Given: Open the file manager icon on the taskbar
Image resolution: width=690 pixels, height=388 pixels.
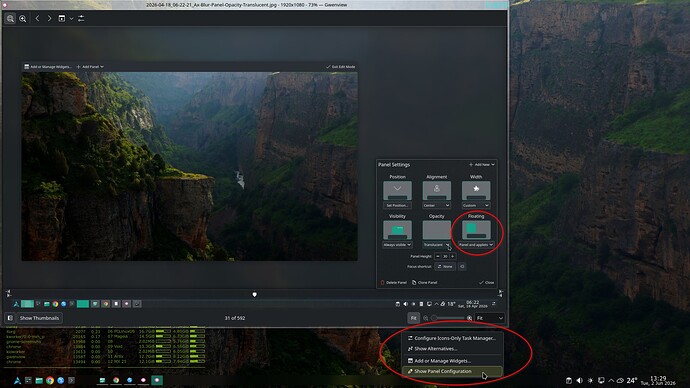Looking at the screenshot, I should tap(39, 381).
